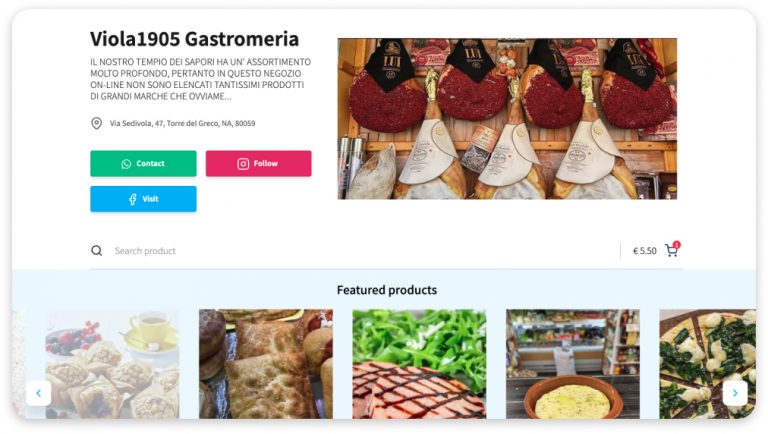Click the €5.50 cart total
The image size is (768, 434).
click(645, 251)
